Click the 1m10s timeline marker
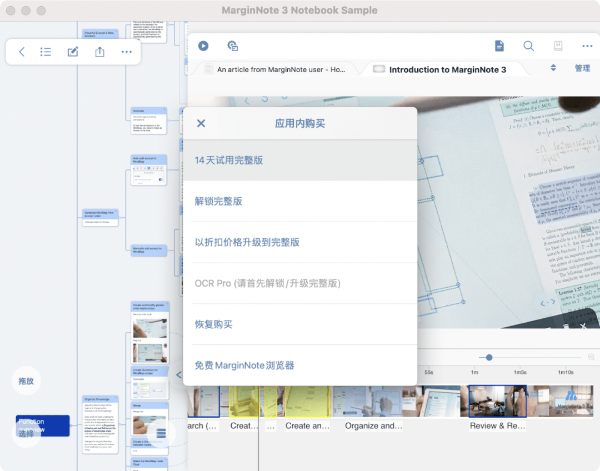This screenshot has width=600, height=471. tap(565, 372)
